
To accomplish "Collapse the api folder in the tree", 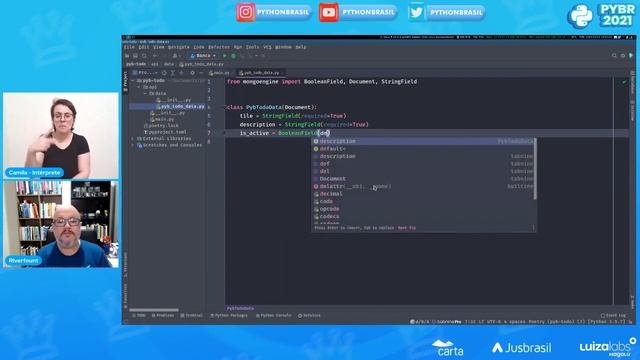I will [139, 87].
